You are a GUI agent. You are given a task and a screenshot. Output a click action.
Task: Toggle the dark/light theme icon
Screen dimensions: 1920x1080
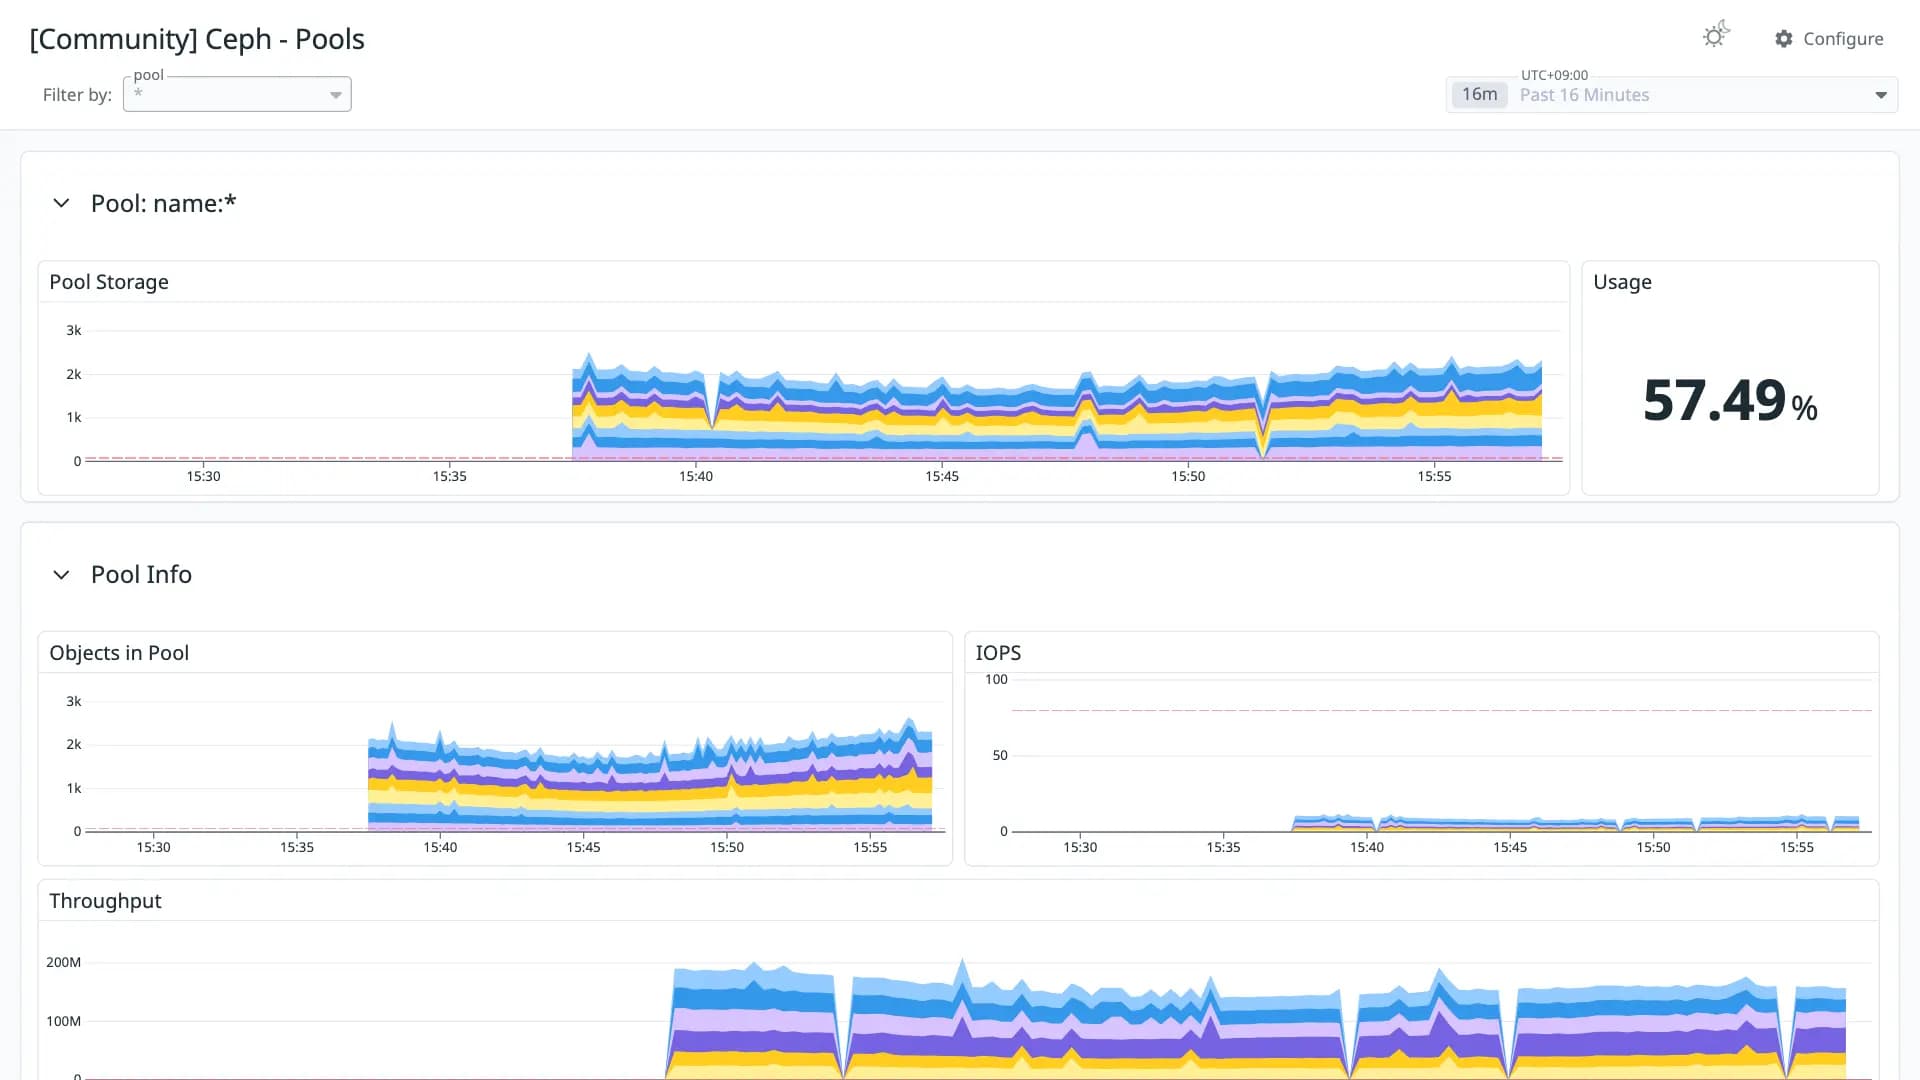[1716, 36]
